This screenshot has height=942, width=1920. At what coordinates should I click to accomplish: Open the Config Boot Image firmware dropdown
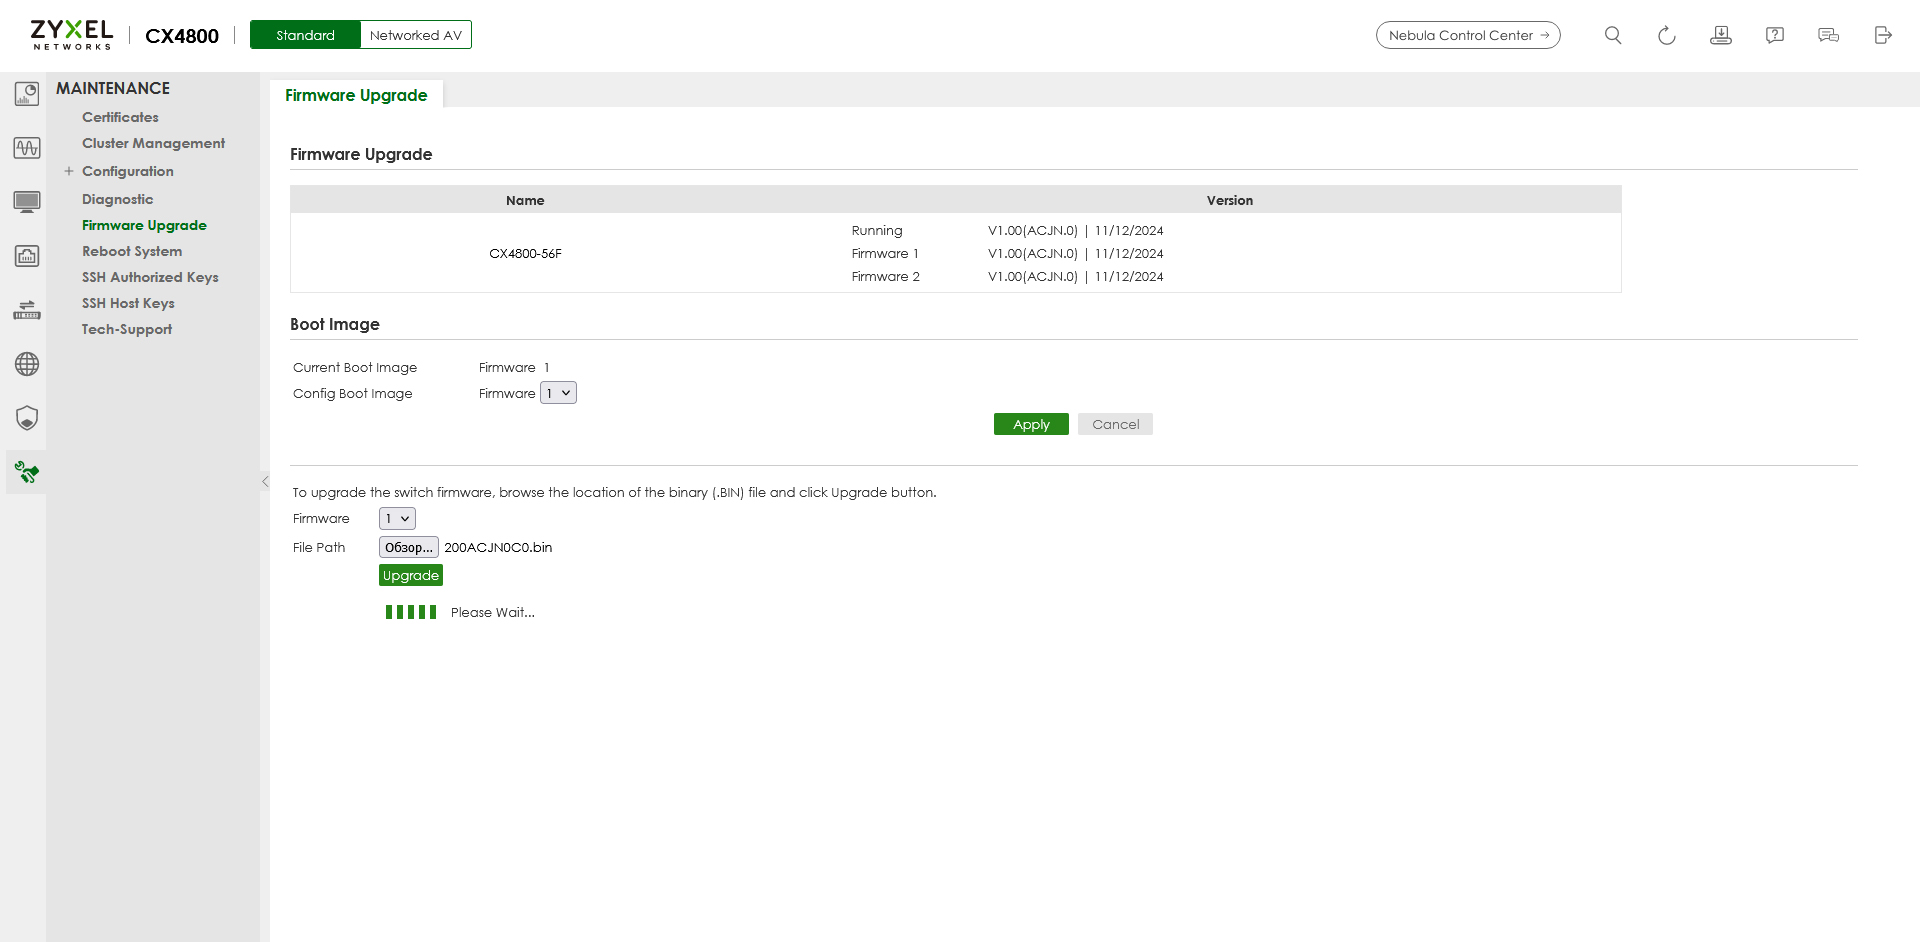click(x=558, y=393)
